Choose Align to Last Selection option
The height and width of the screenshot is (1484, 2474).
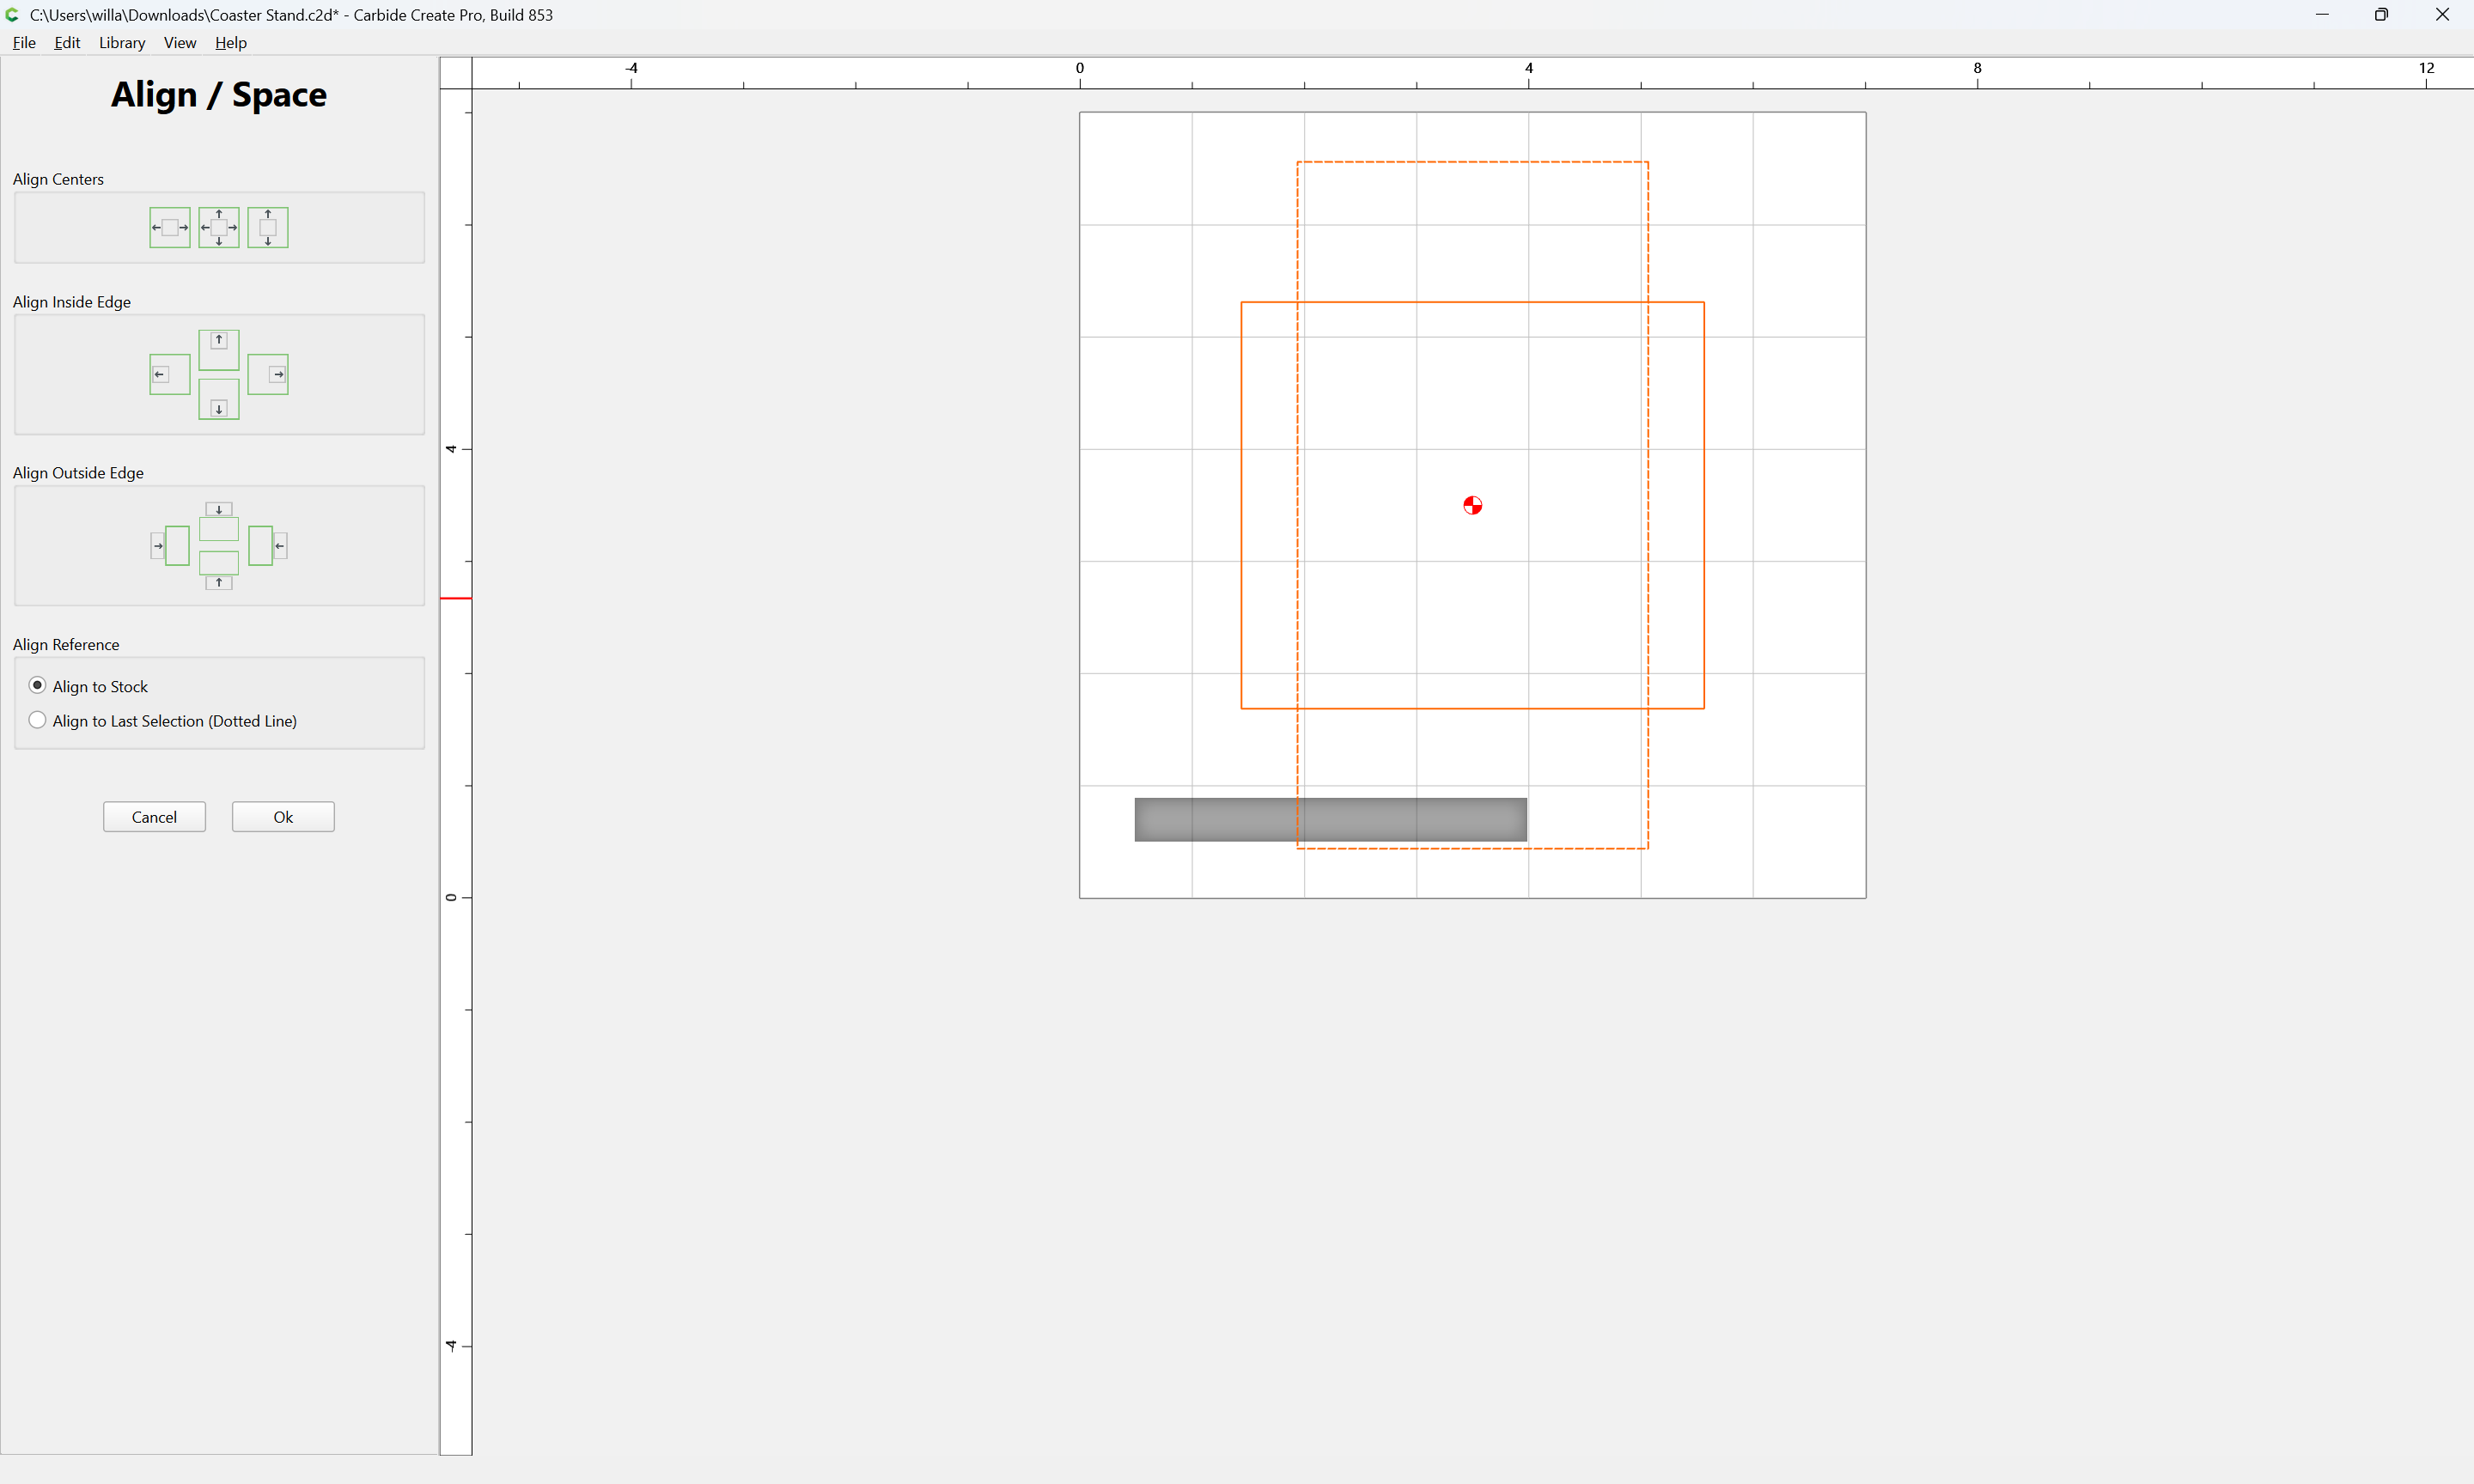[x=163, y=721]
